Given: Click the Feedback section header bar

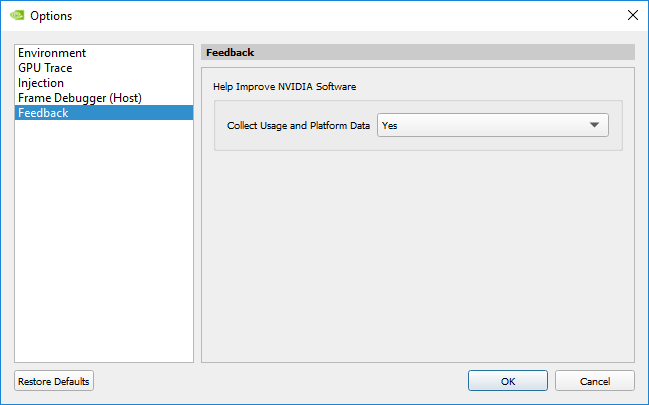Looking at the screenshot, I should [x=418, y=52].
